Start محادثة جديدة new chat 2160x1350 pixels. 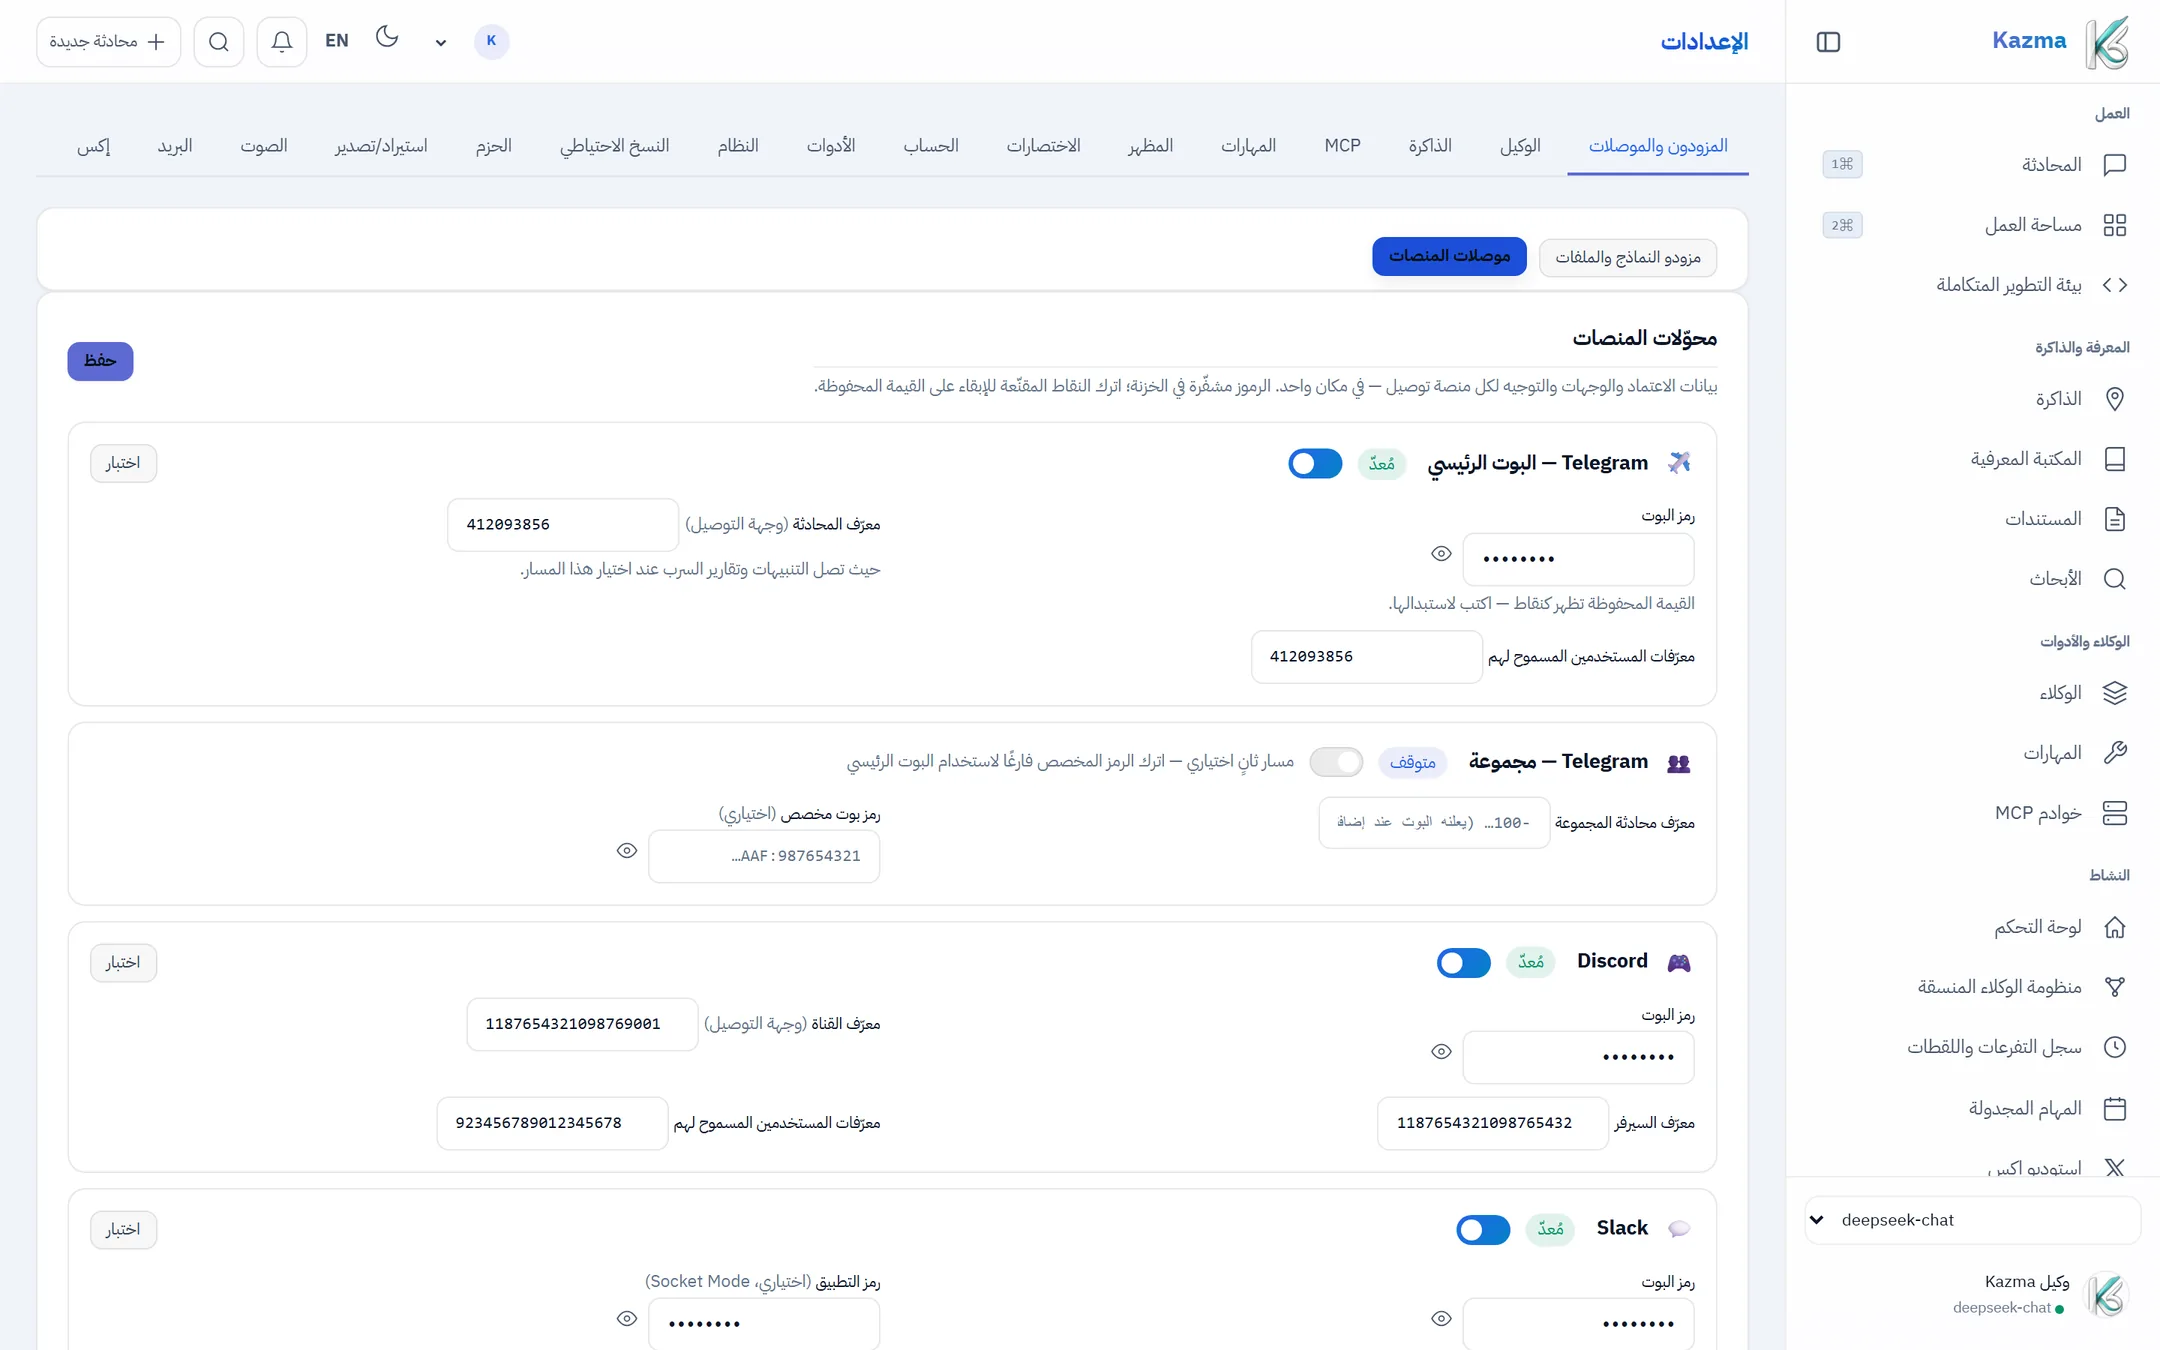coord(108,41)
